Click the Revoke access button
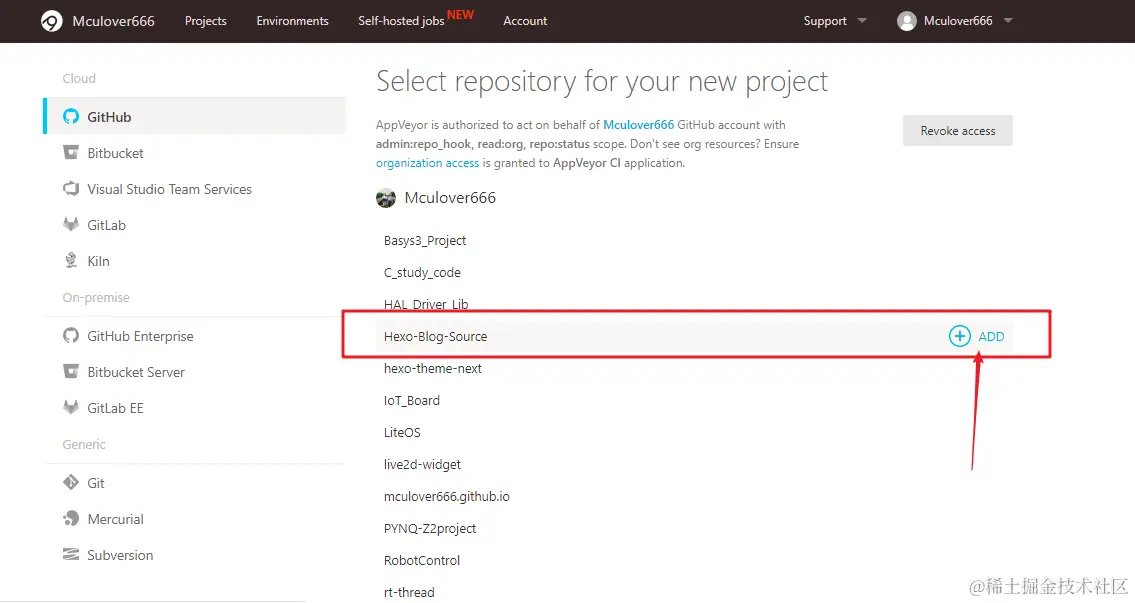Viewport: 1135px width, 603px height. (958, 130)
